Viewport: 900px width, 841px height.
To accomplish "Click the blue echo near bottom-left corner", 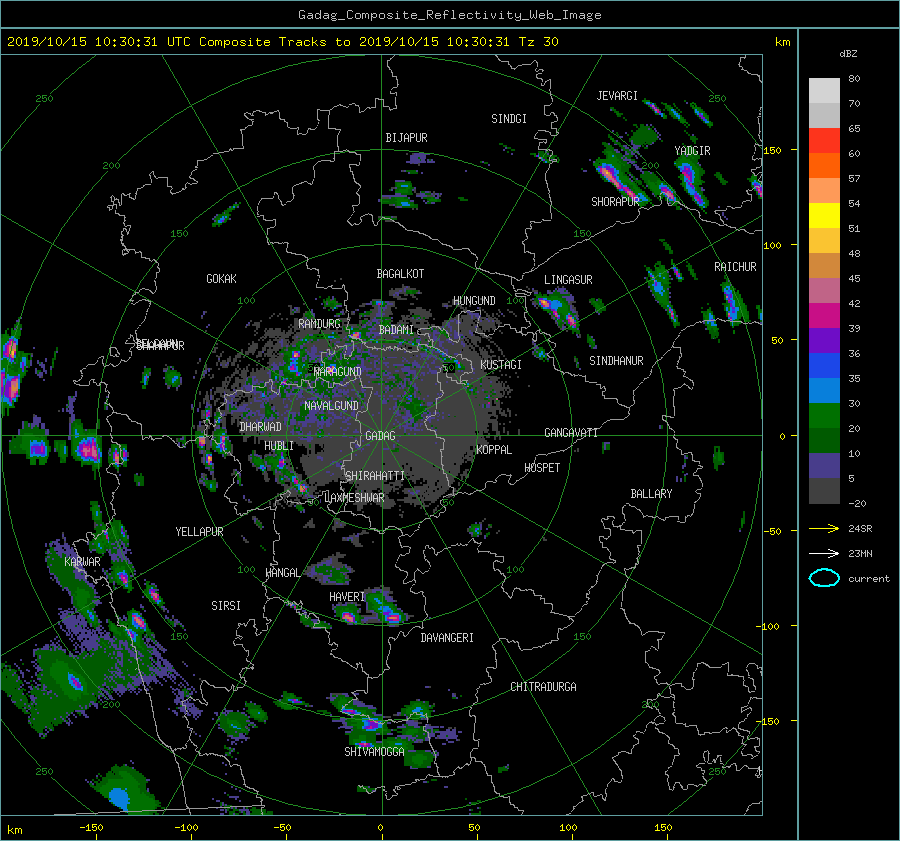I will click(119, 797).
